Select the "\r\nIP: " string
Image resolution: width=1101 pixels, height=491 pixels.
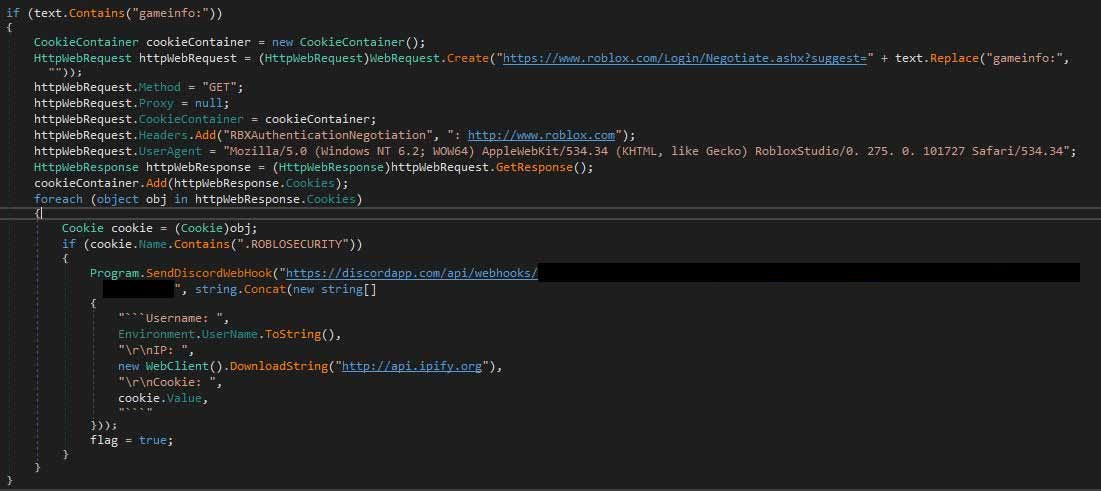pos(156,351)
